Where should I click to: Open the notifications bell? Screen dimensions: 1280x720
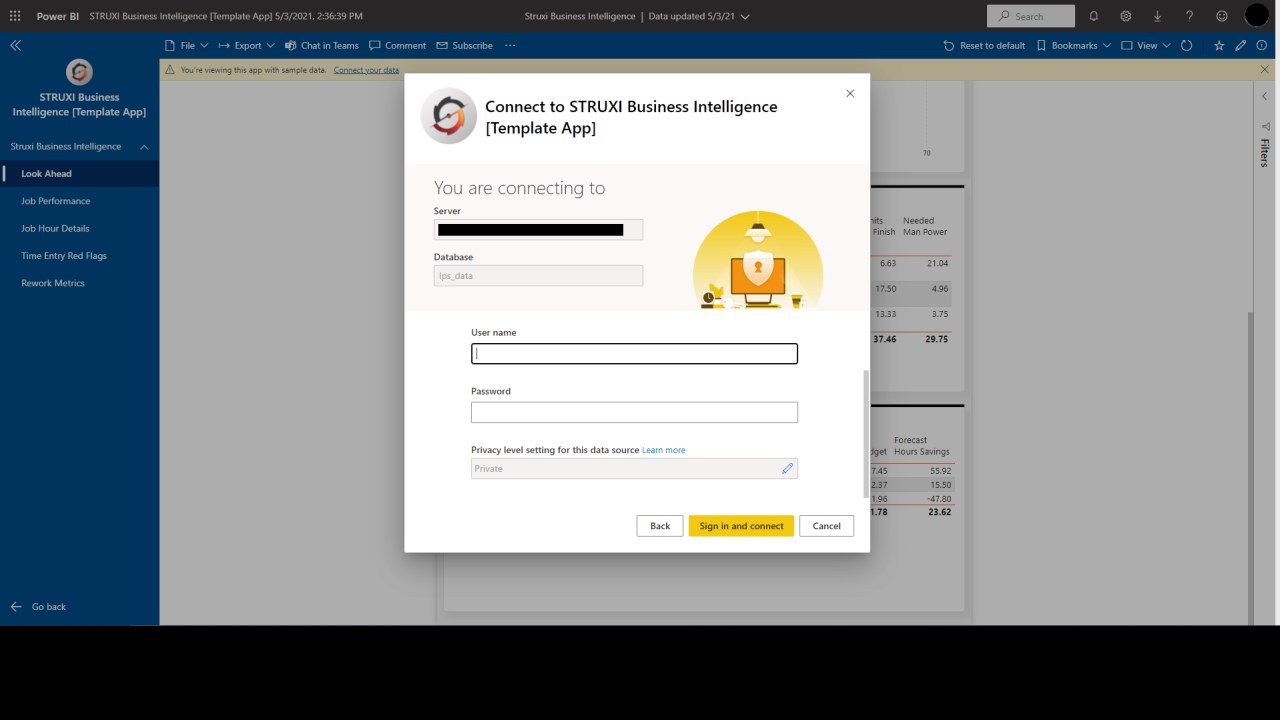pos(1093,16)
